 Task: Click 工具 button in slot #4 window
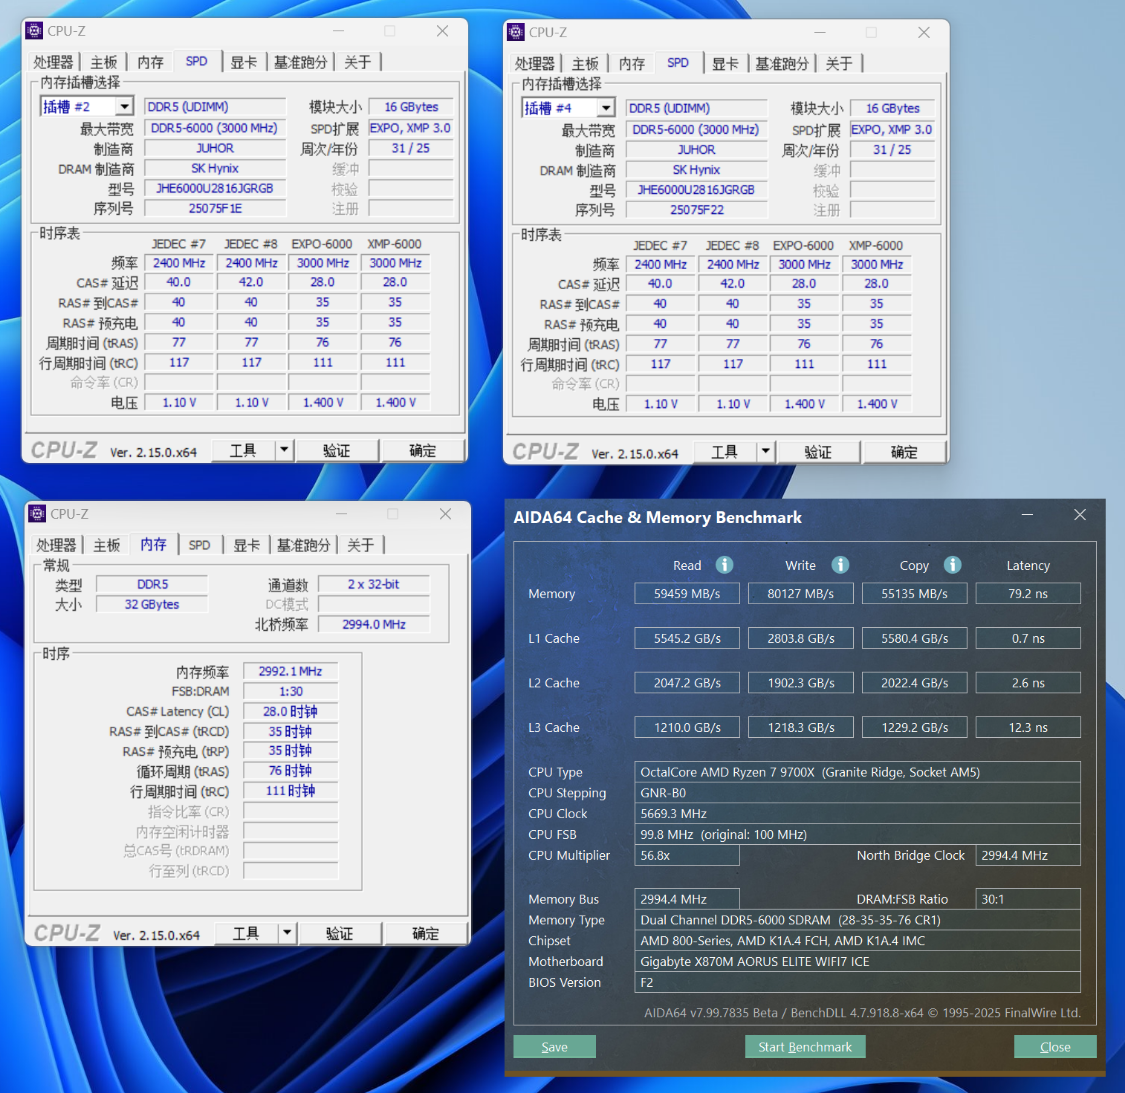click(x=724, y=451)
